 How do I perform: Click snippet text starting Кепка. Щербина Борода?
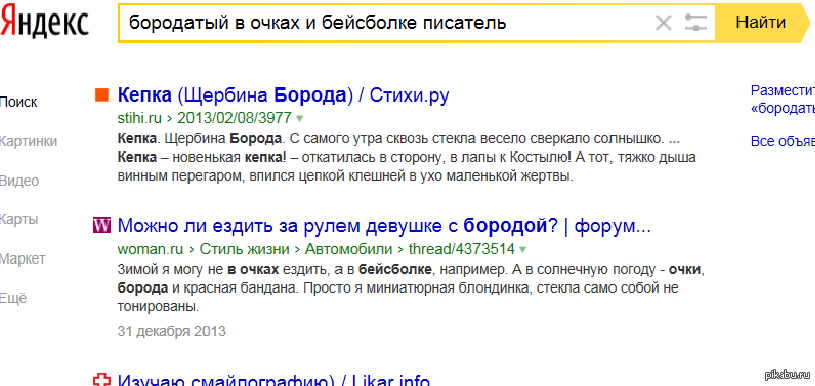coord(407,158)
